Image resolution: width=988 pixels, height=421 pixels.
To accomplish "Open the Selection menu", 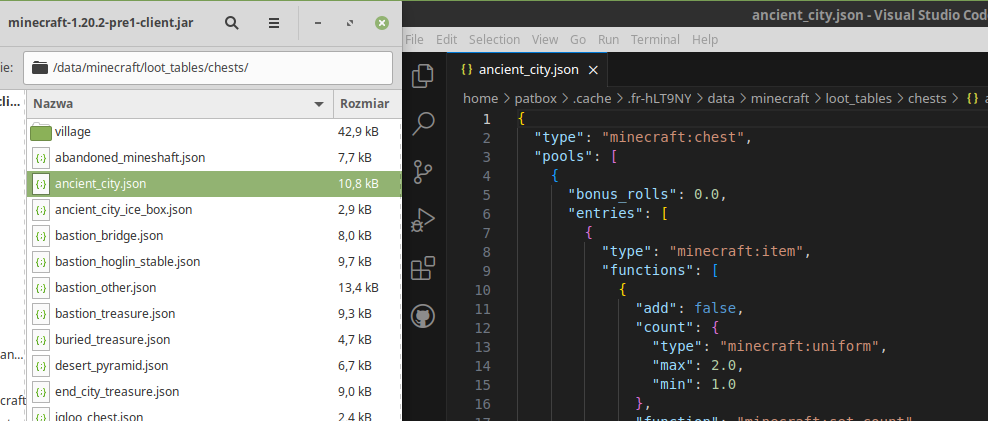I will [x=494, y=39].
